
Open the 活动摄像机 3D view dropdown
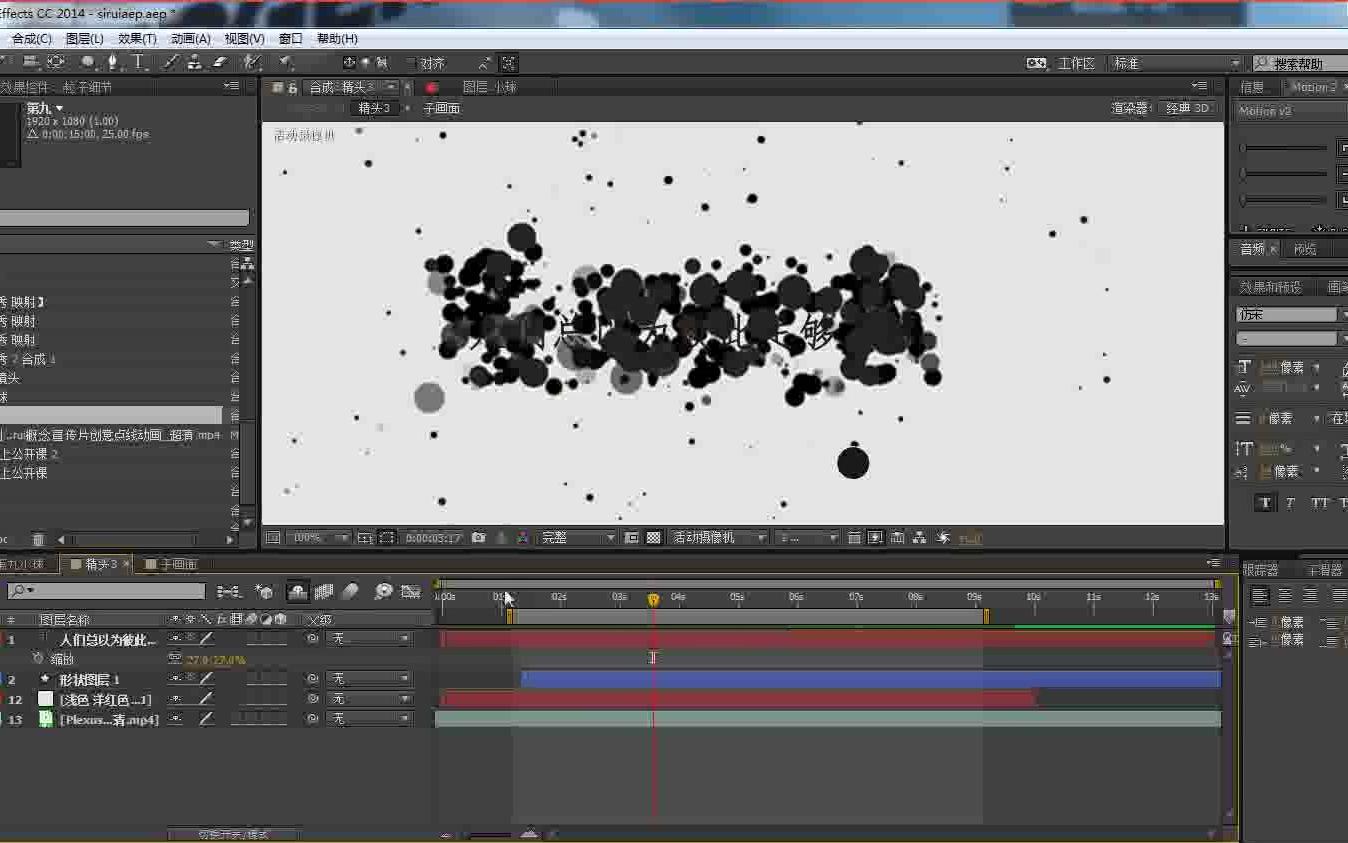click(716, 537)
